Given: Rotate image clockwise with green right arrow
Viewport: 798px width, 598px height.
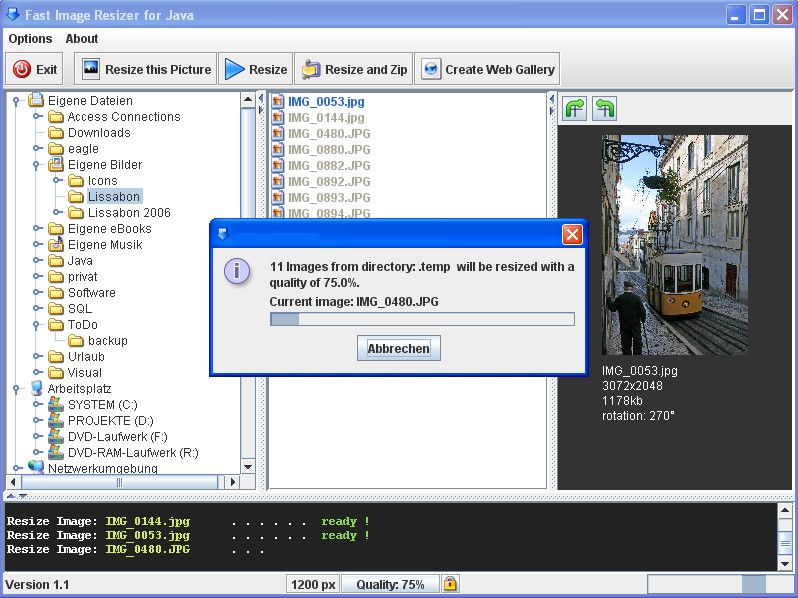Looking at the screenshot, I should tap(575, 108).
